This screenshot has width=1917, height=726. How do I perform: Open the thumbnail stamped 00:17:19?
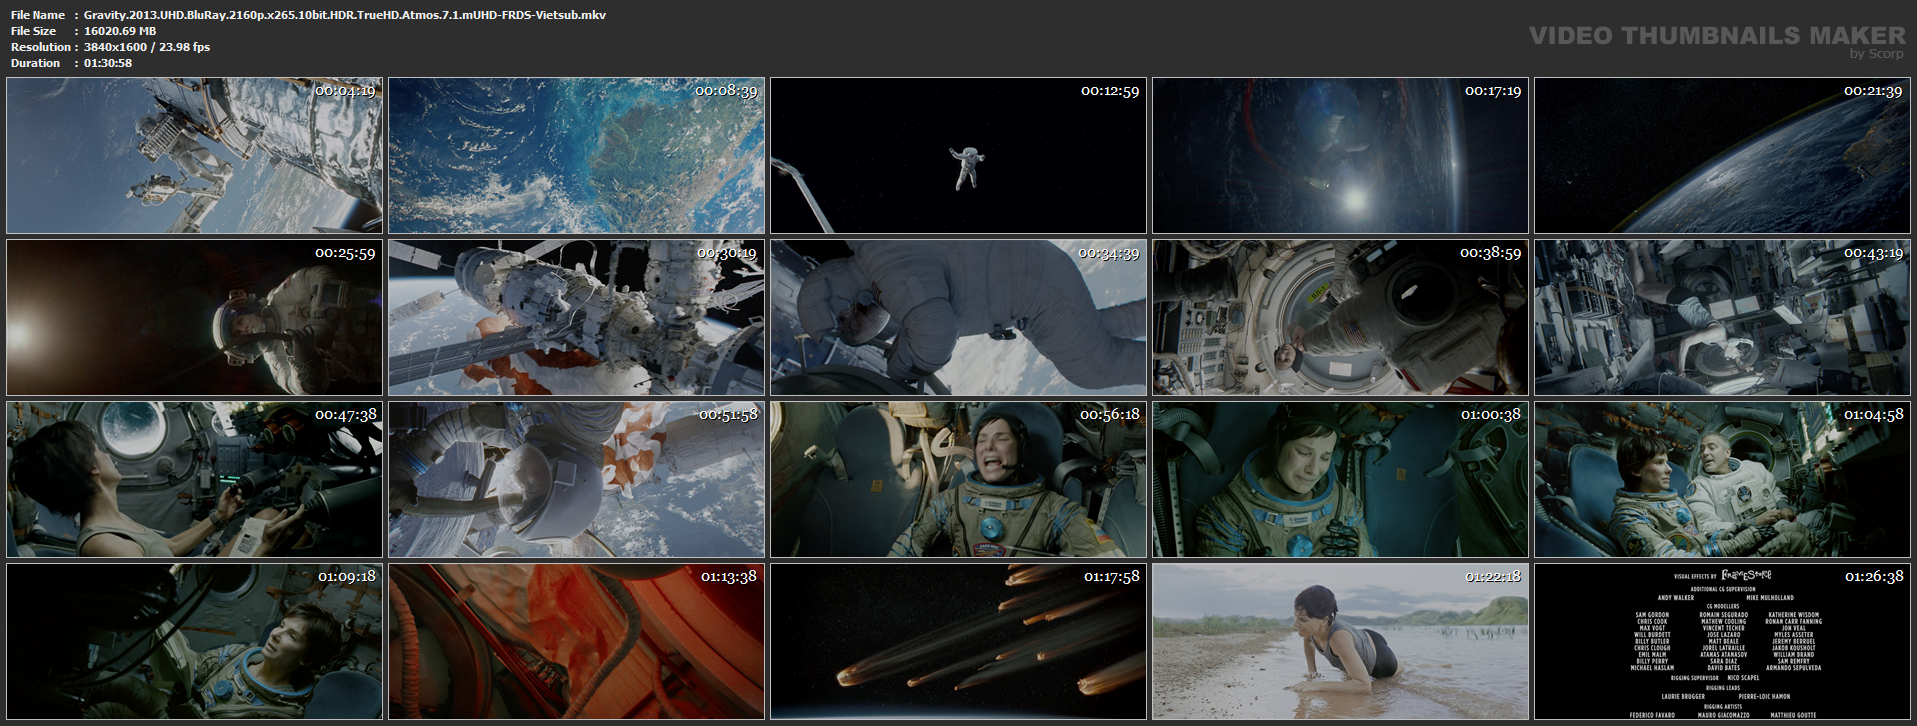coord(1340,156)
